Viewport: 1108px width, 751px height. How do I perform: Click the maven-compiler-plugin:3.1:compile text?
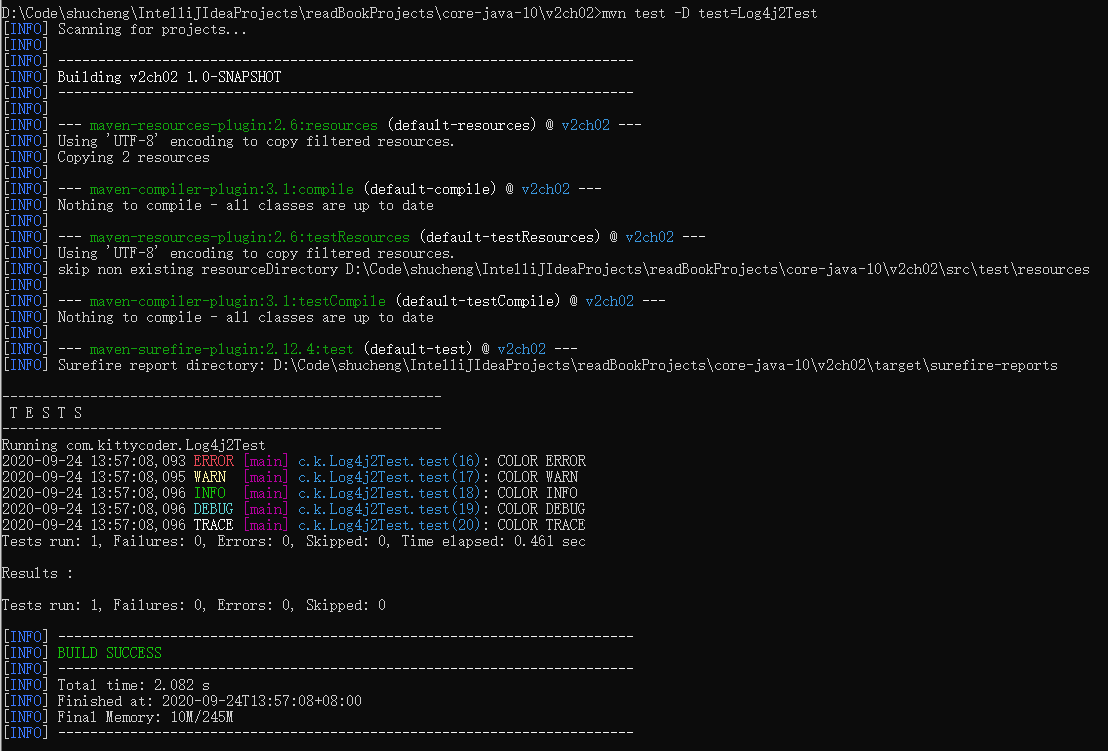pyautogui.click(x=220, y=188)
